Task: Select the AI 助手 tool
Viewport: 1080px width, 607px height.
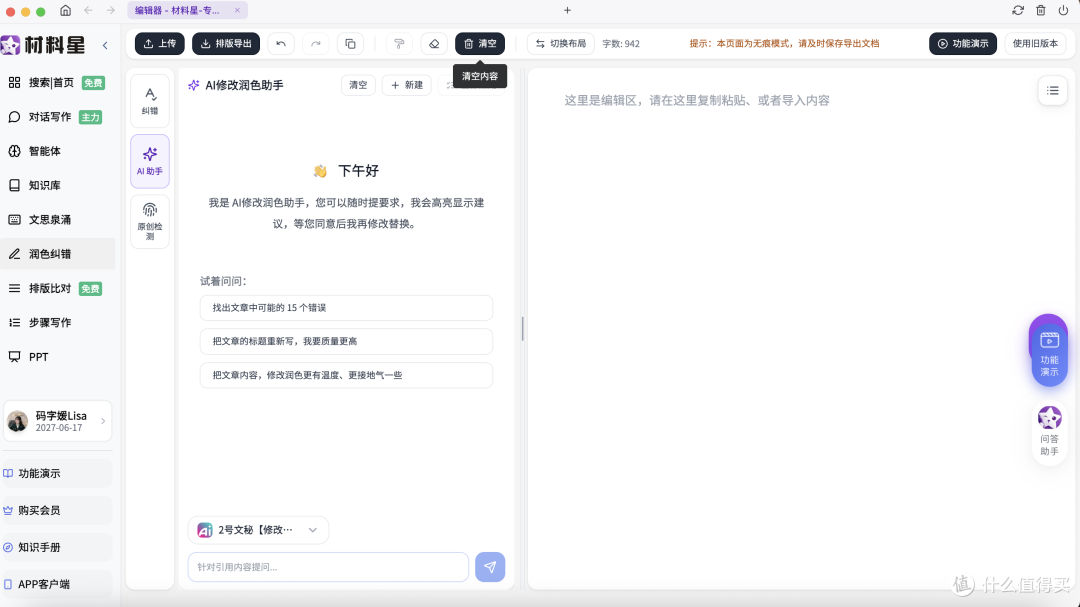Action: [150, 161]
